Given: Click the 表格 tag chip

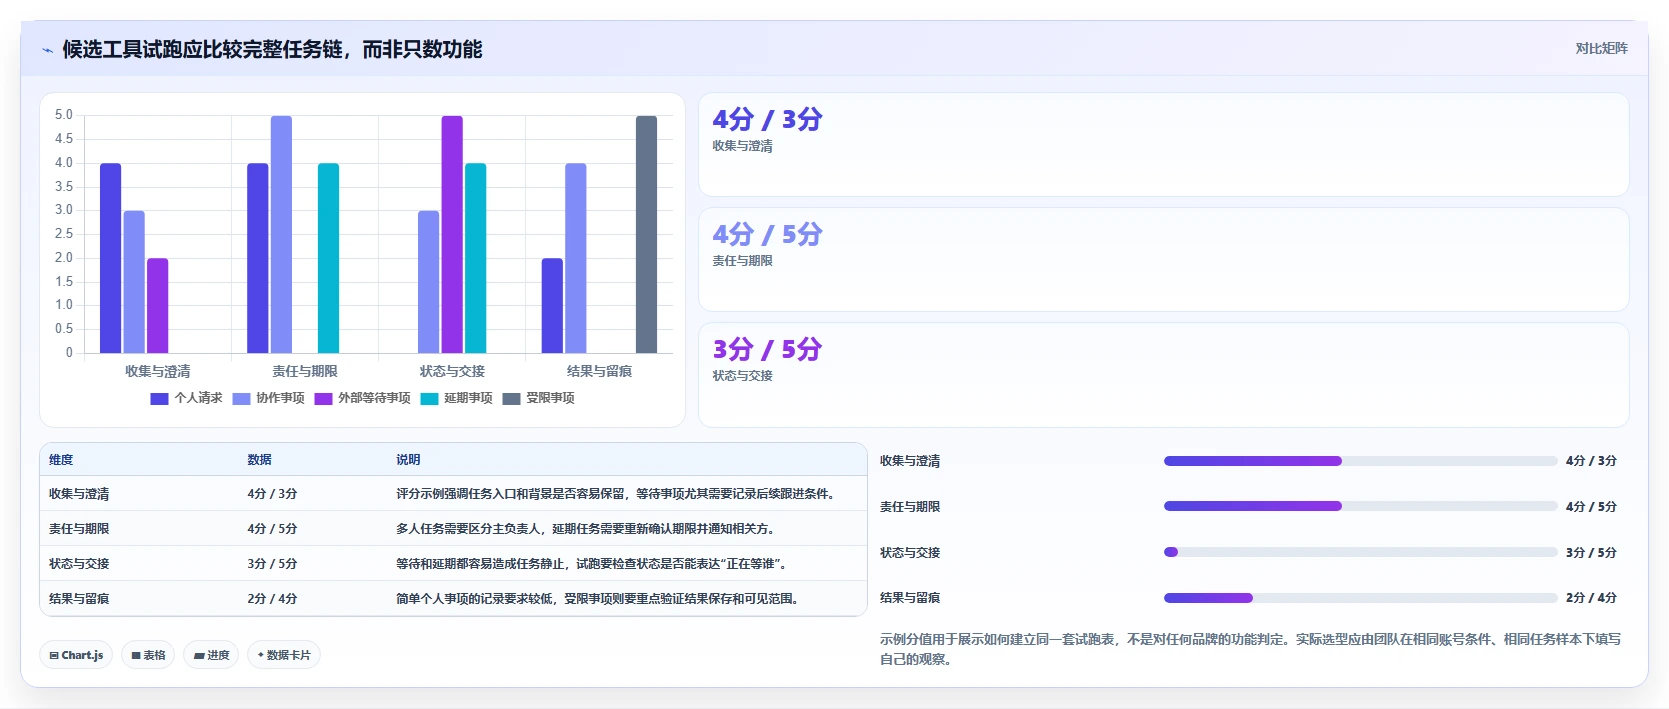Looking at the screenshot, I should [148, 655].
